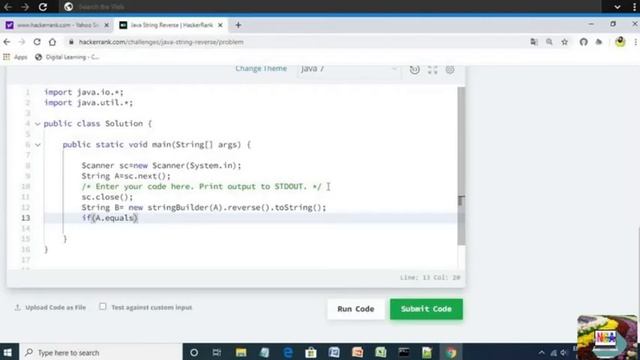
Task: Open a new browser tab
Action: [x=238, y=25]
